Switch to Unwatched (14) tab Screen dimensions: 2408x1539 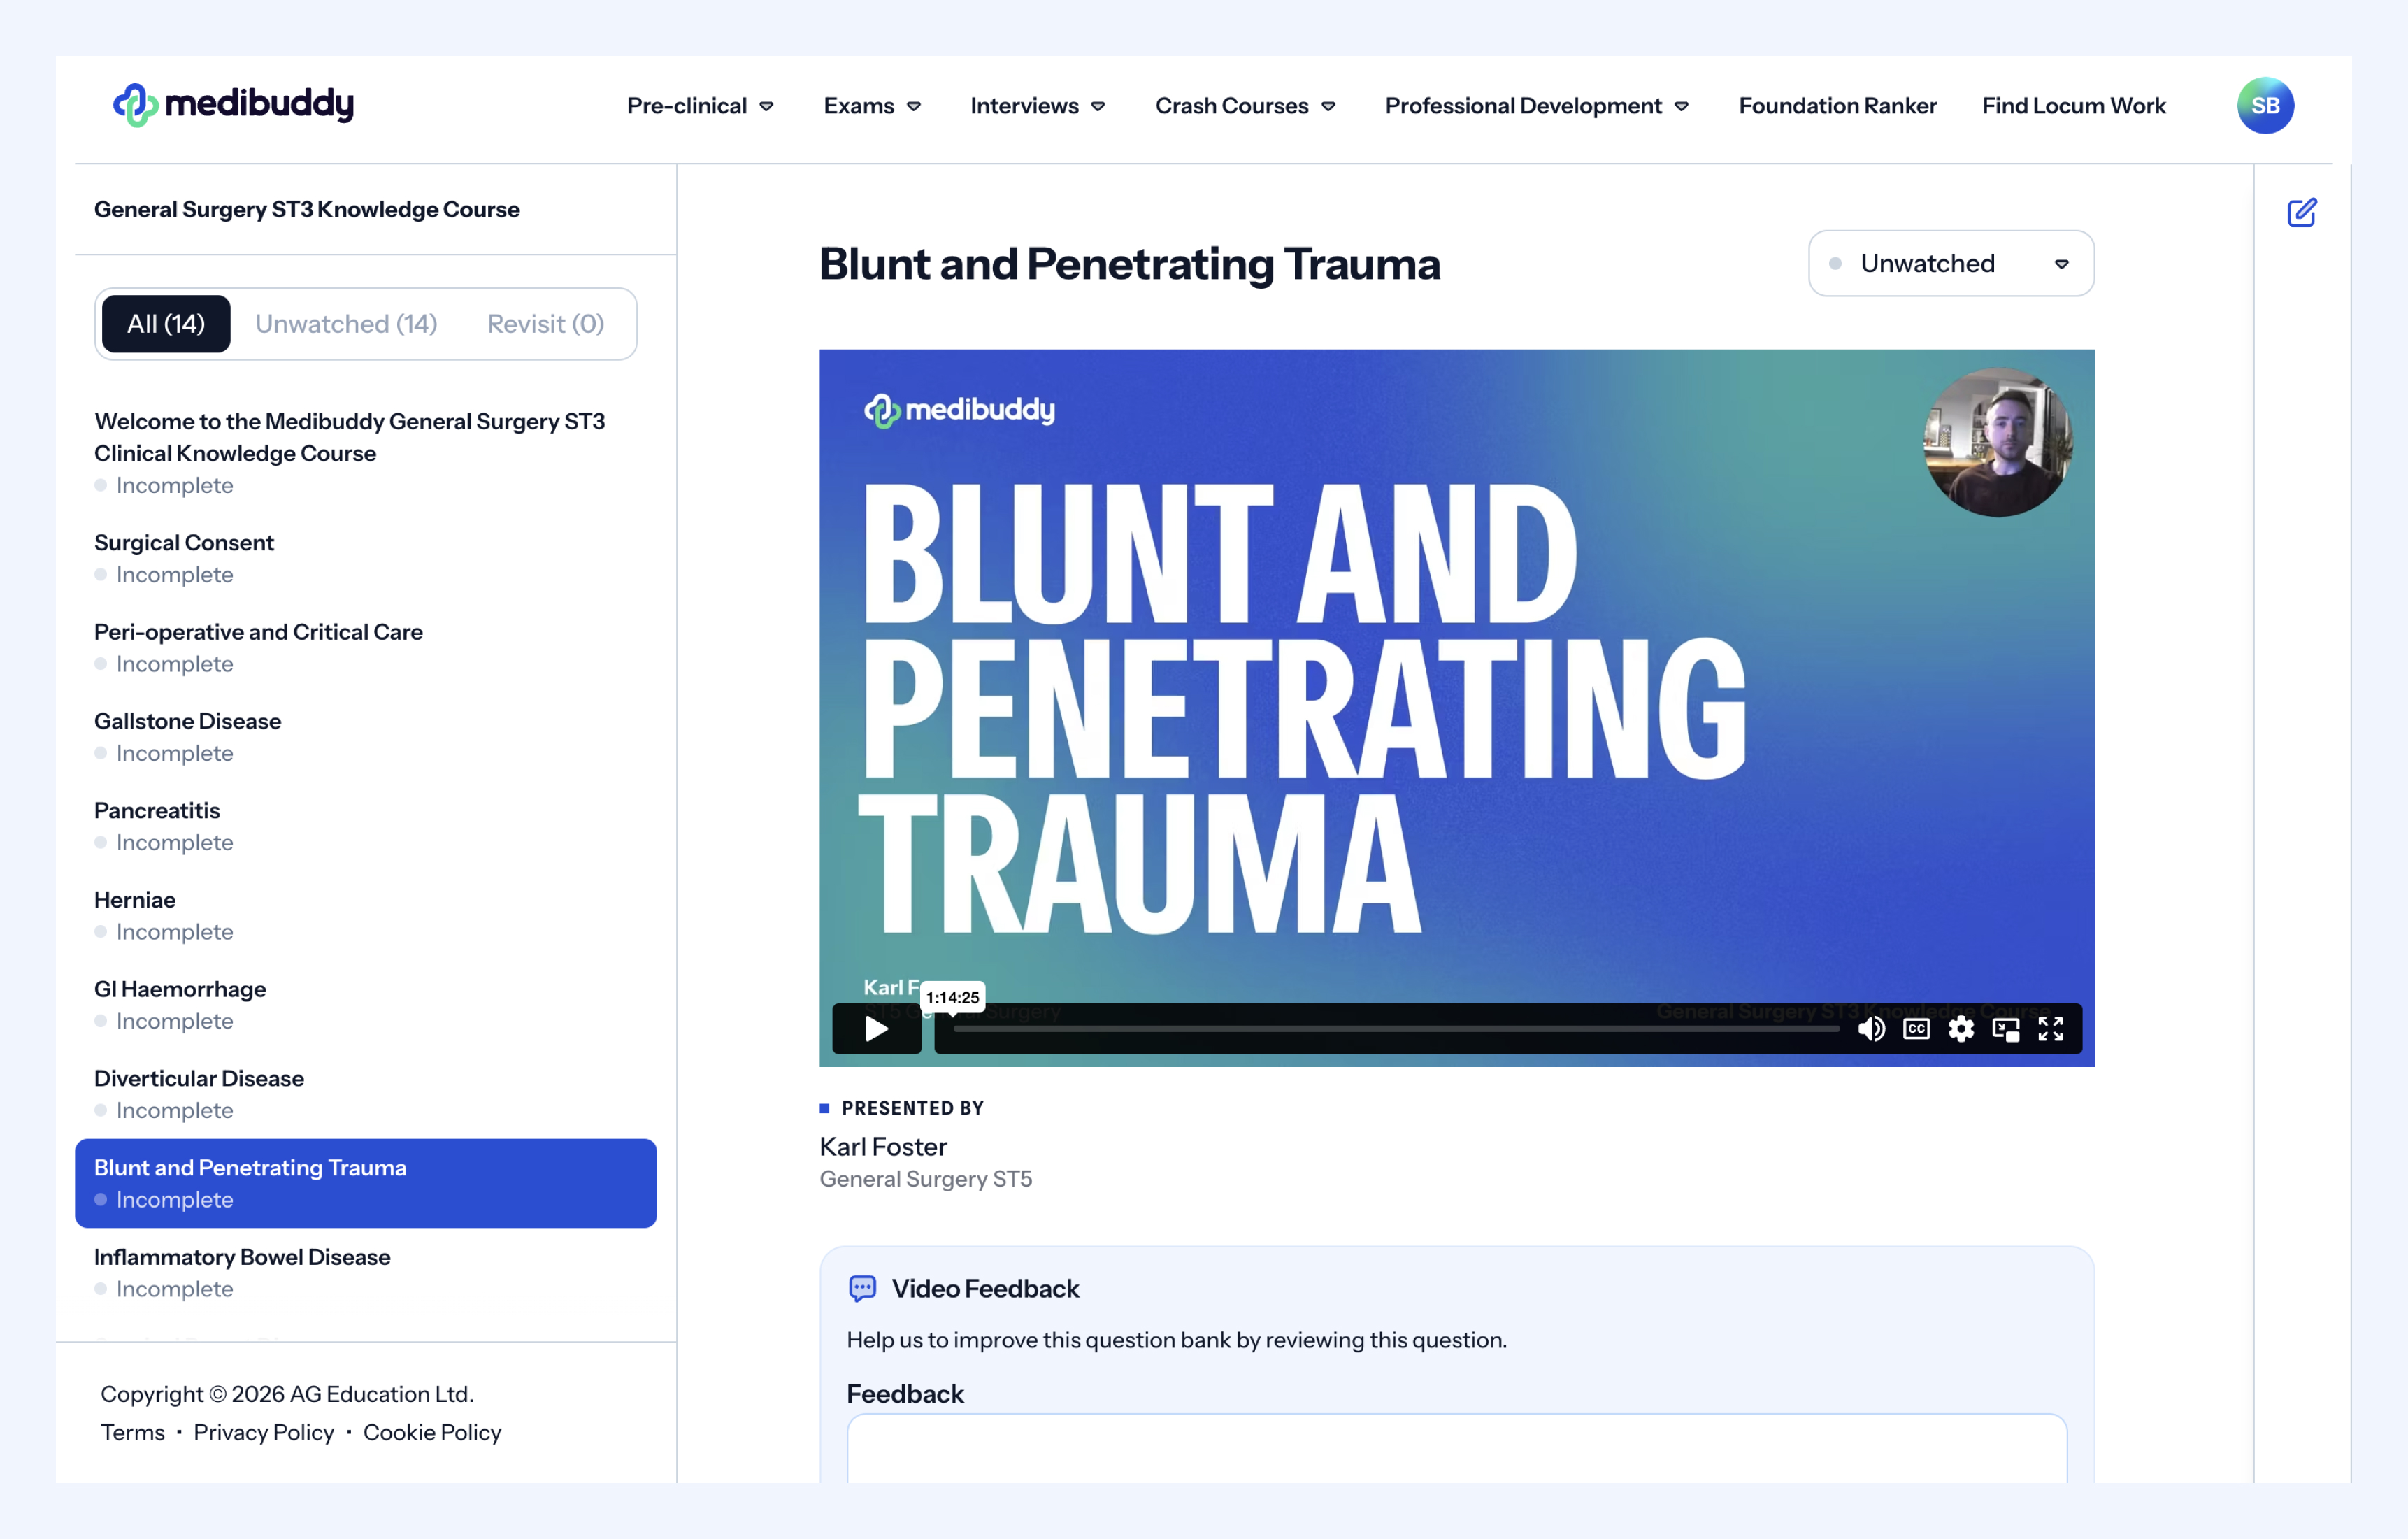click(x=346, y=324)
